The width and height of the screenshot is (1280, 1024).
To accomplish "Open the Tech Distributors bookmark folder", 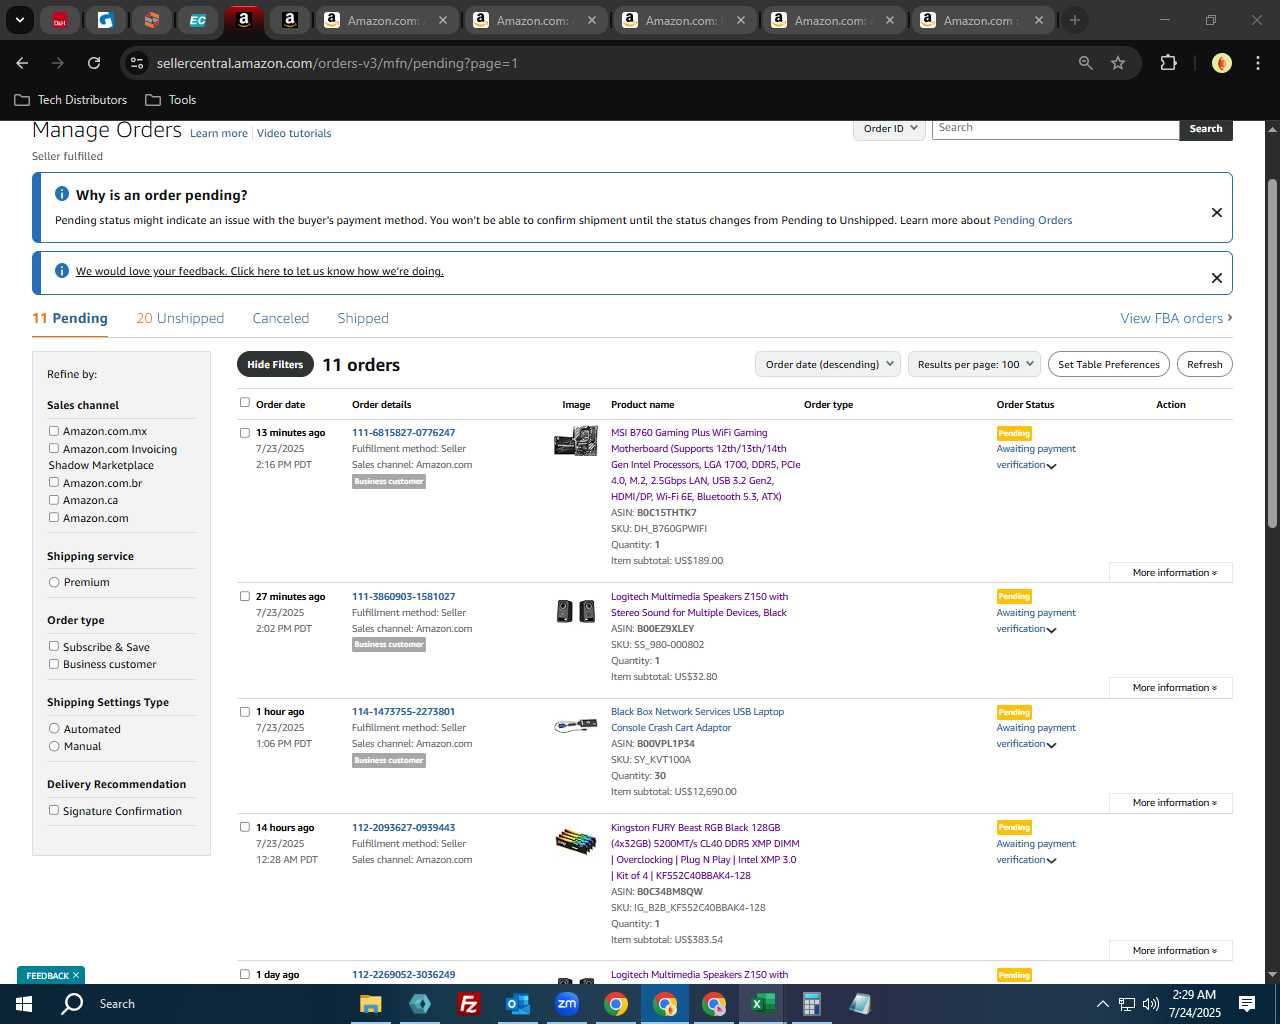I will coord(71,100).
